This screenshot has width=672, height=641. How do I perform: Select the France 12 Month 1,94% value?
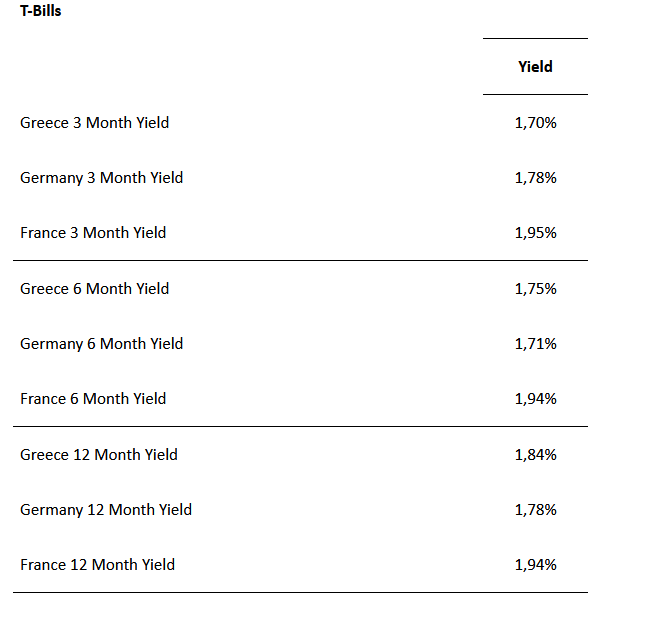[x=535, y=565]
